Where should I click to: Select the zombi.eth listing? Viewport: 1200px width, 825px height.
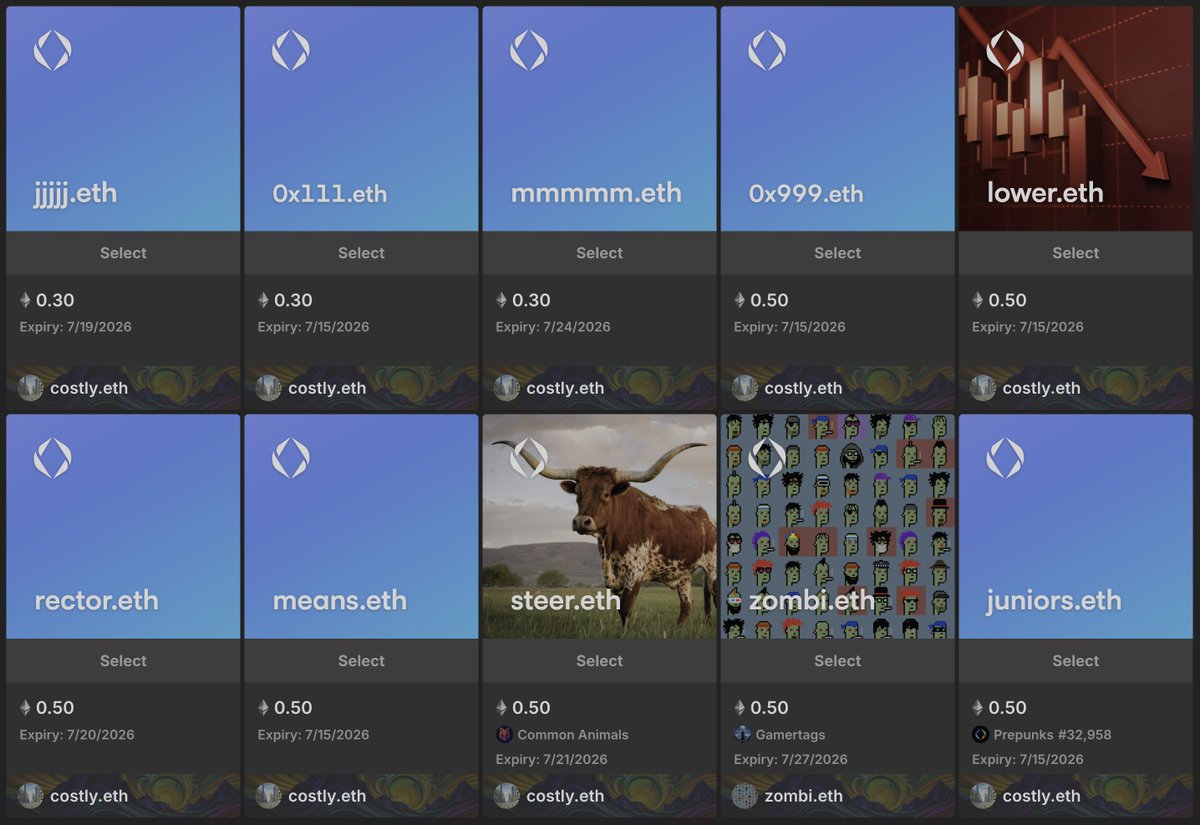coord(837,661)
